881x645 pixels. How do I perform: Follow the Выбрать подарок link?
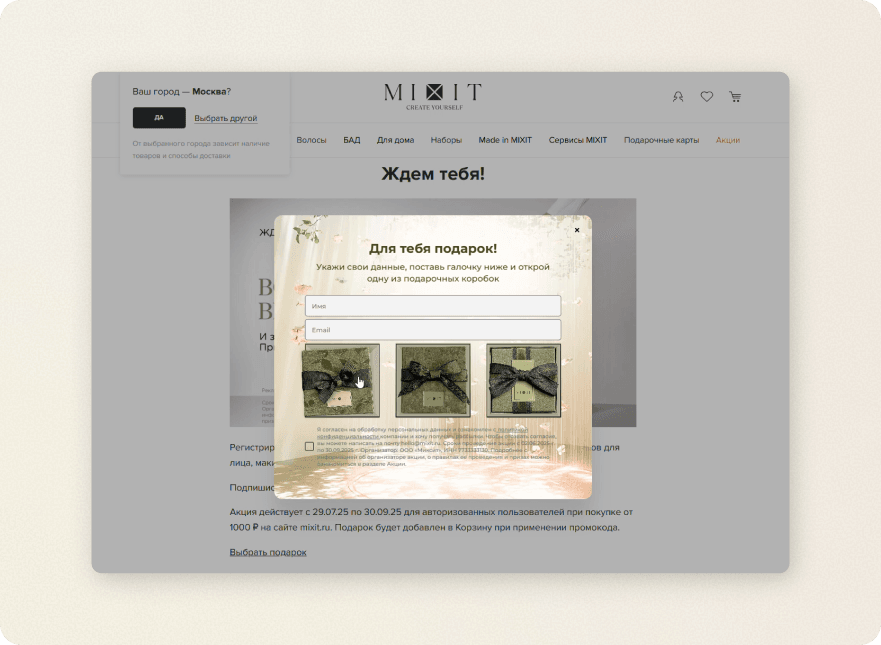pos(268,552)
